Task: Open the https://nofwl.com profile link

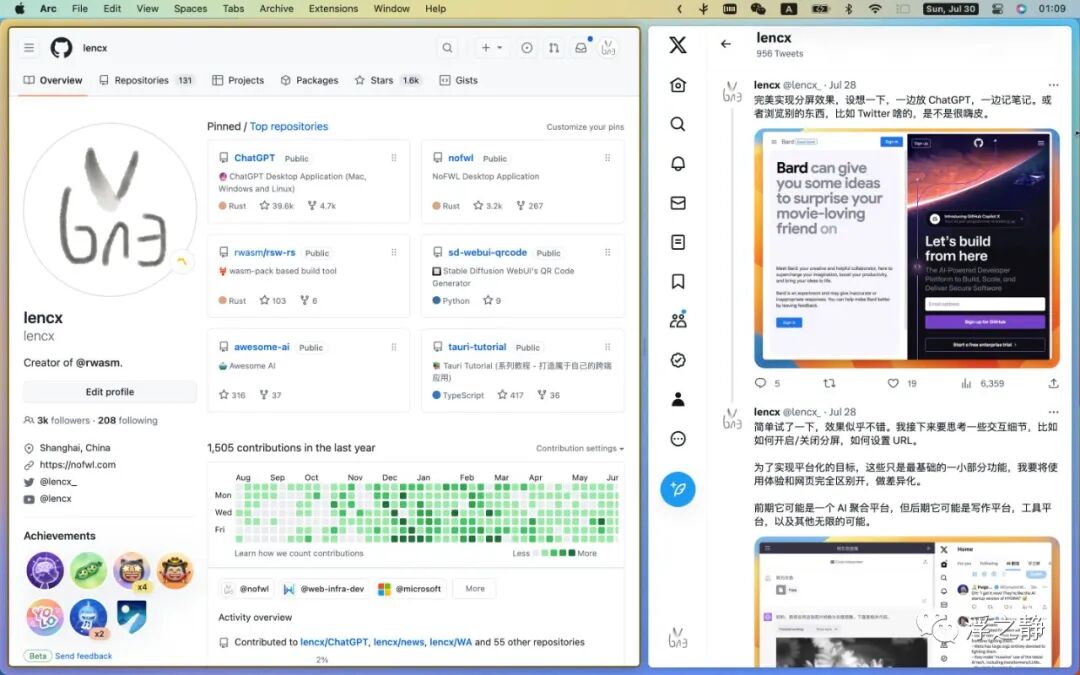Action: tap(77, 465)
